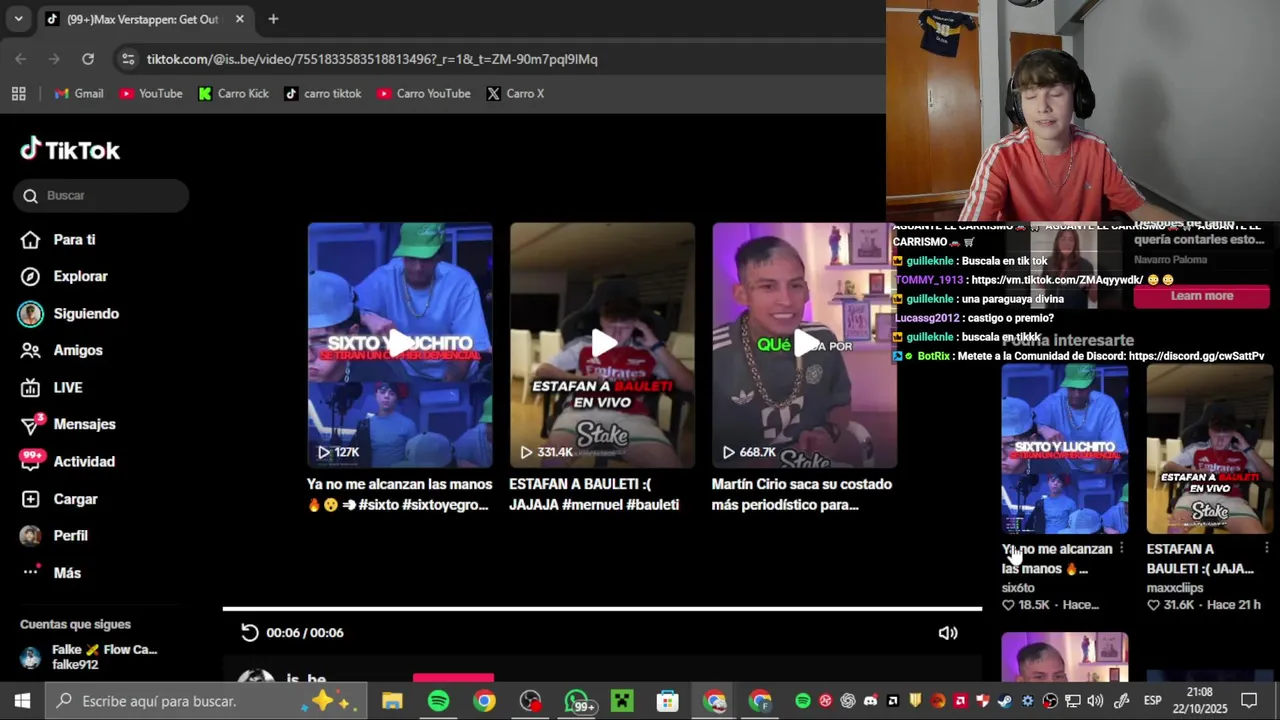Select the Max Verstappen browser tab

(x=143, y=19)
